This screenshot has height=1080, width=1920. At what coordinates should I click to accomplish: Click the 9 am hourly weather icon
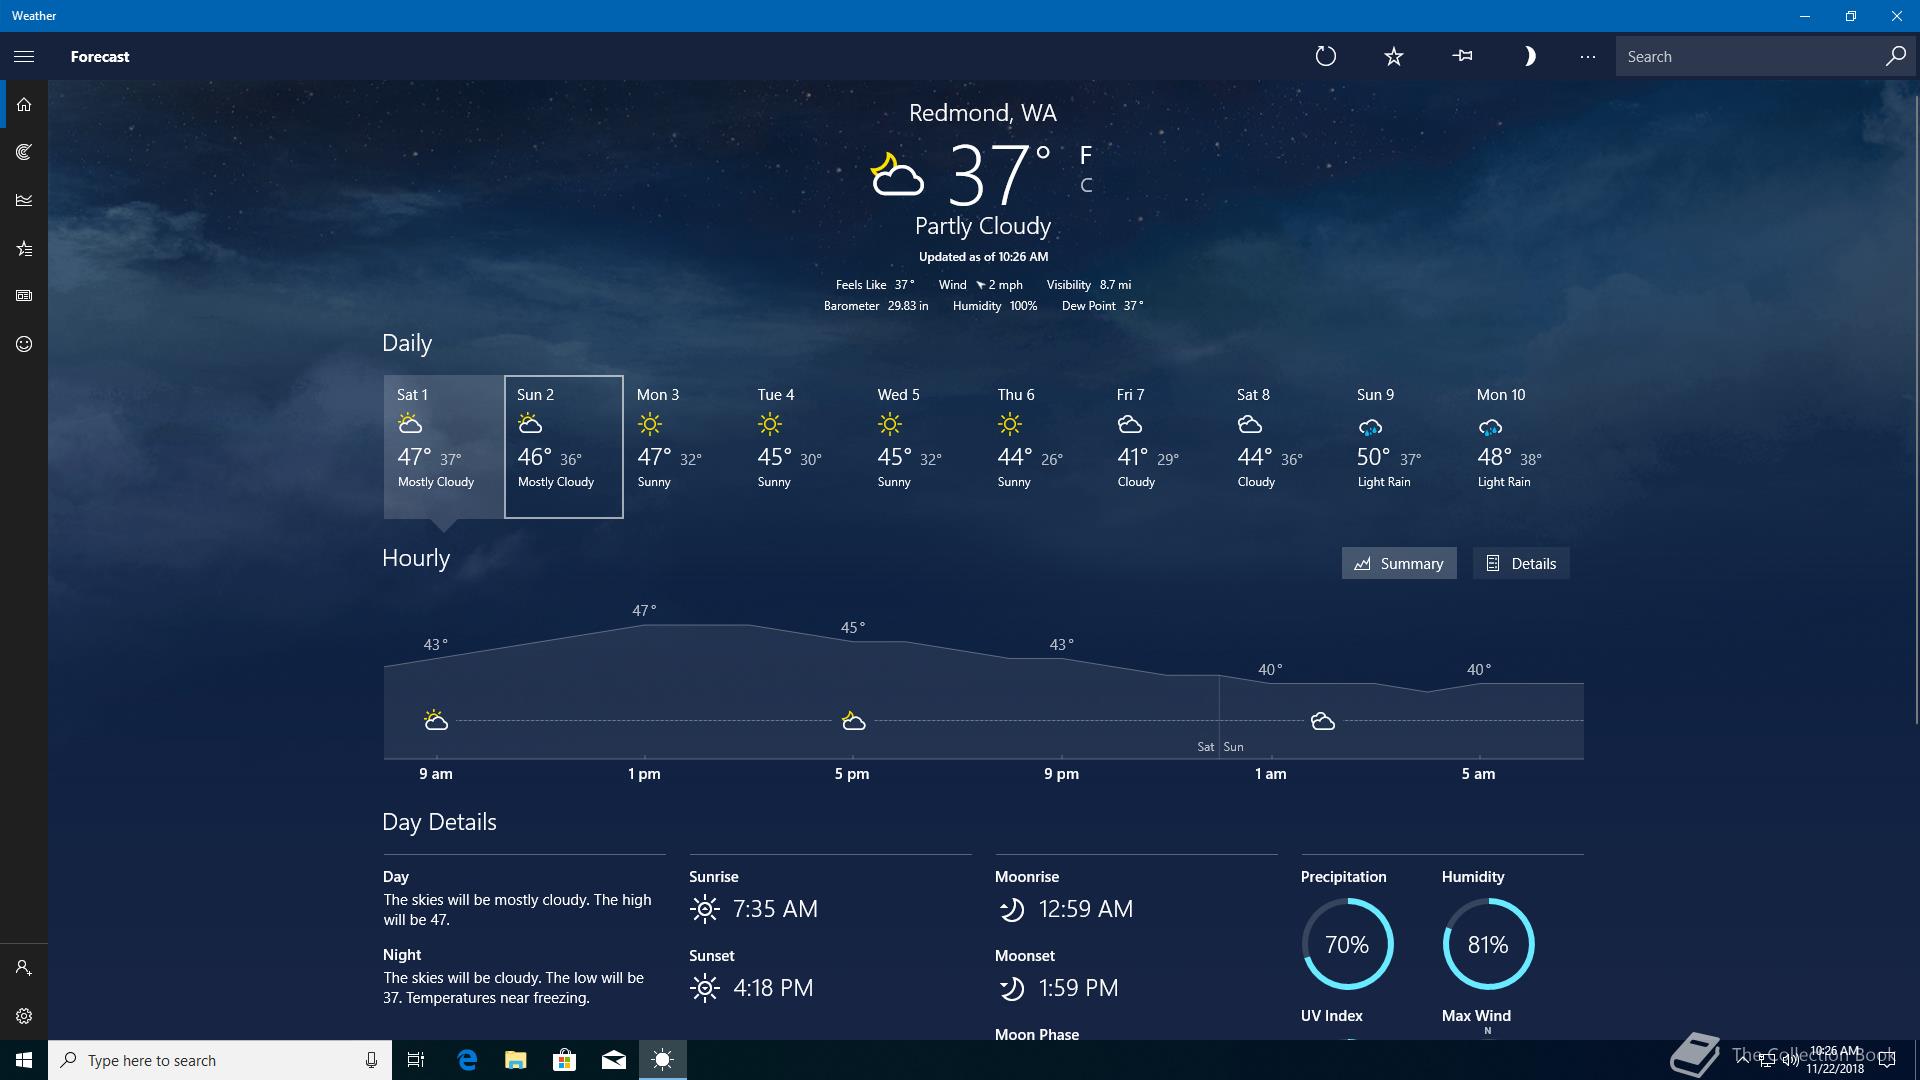pos(435,720)
